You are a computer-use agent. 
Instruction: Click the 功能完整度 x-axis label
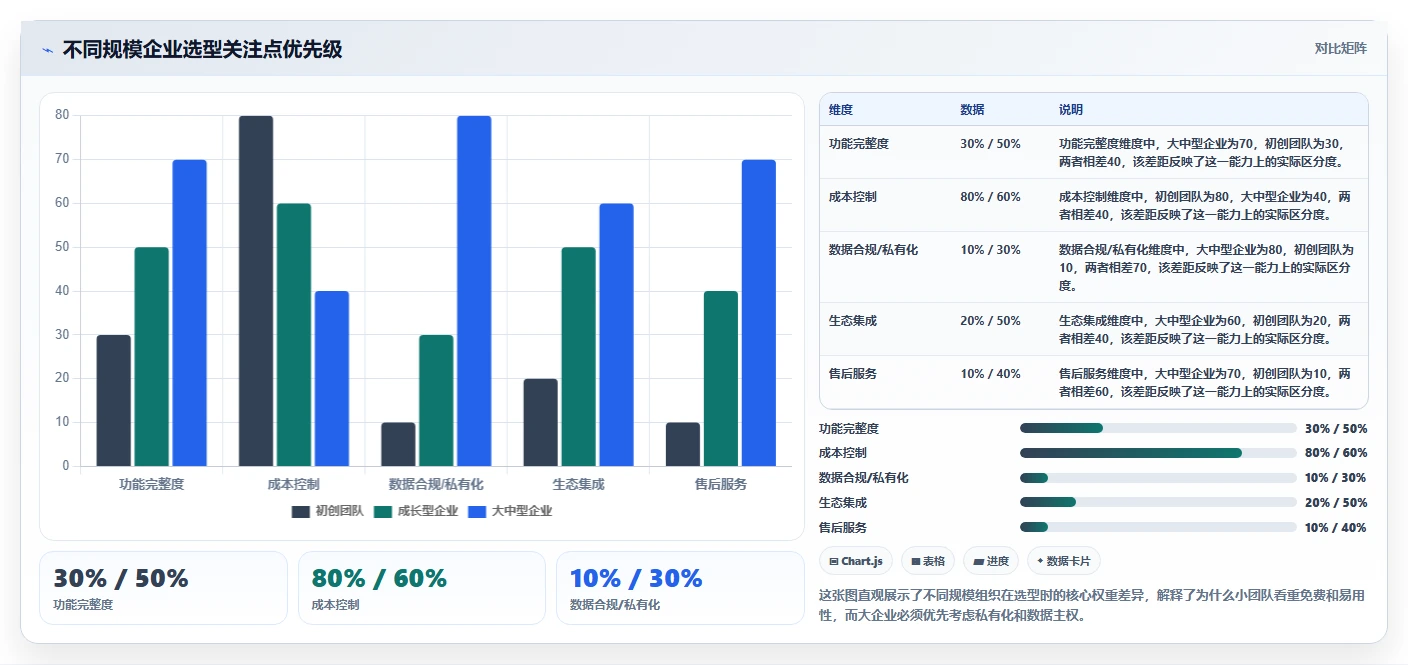152,484
